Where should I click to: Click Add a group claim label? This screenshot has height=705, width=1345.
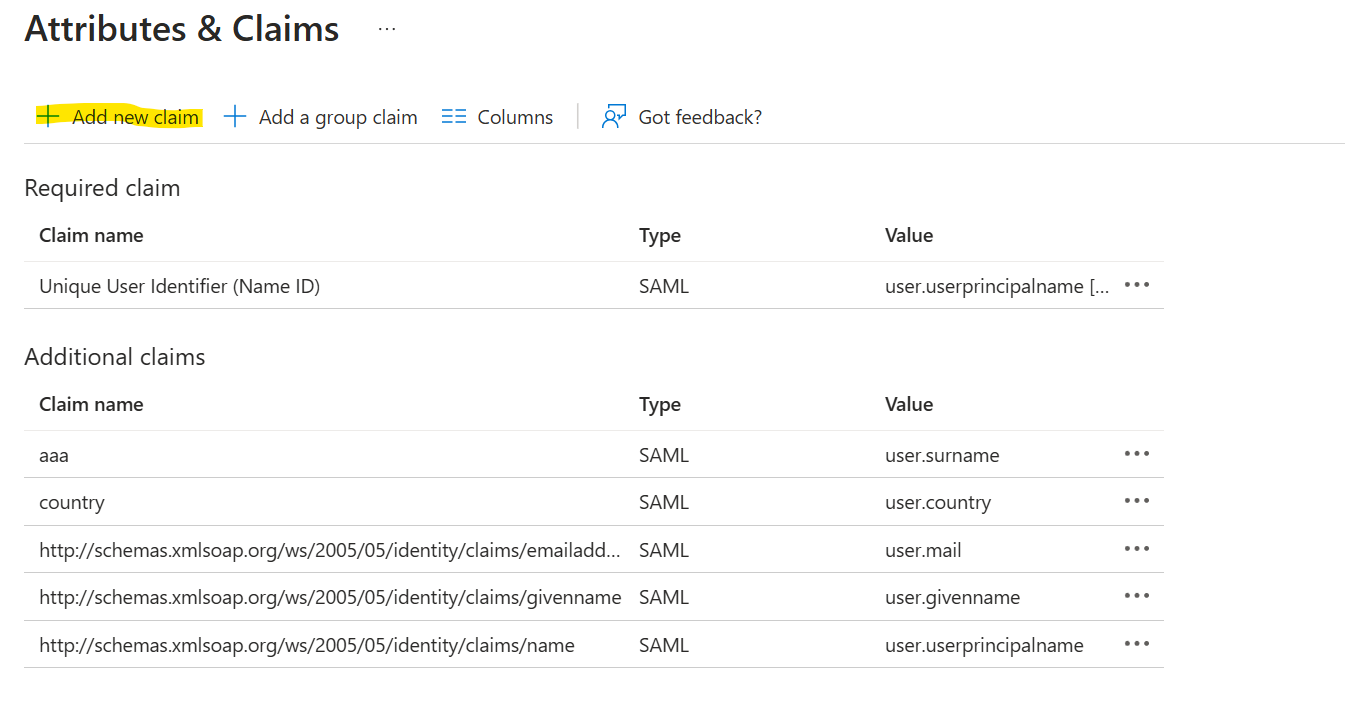point(338,117)
